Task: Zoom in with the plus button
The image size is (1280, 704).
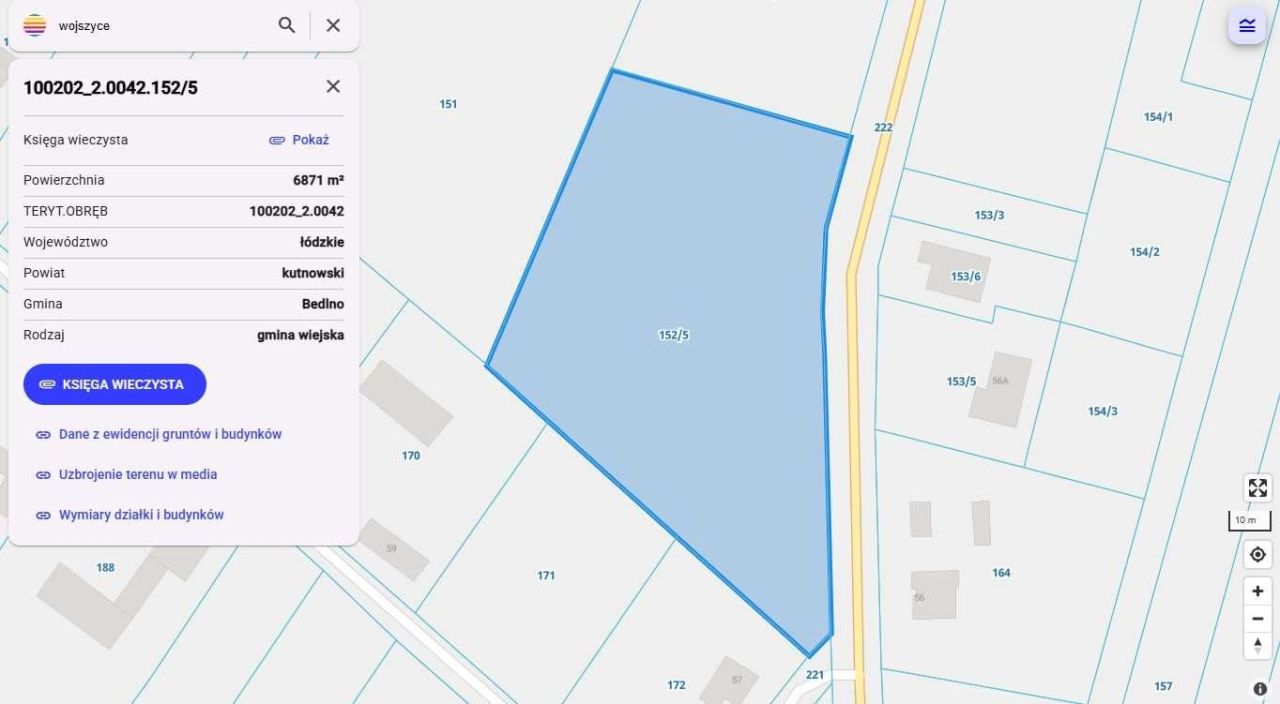Action: [x=1258, y=591]
